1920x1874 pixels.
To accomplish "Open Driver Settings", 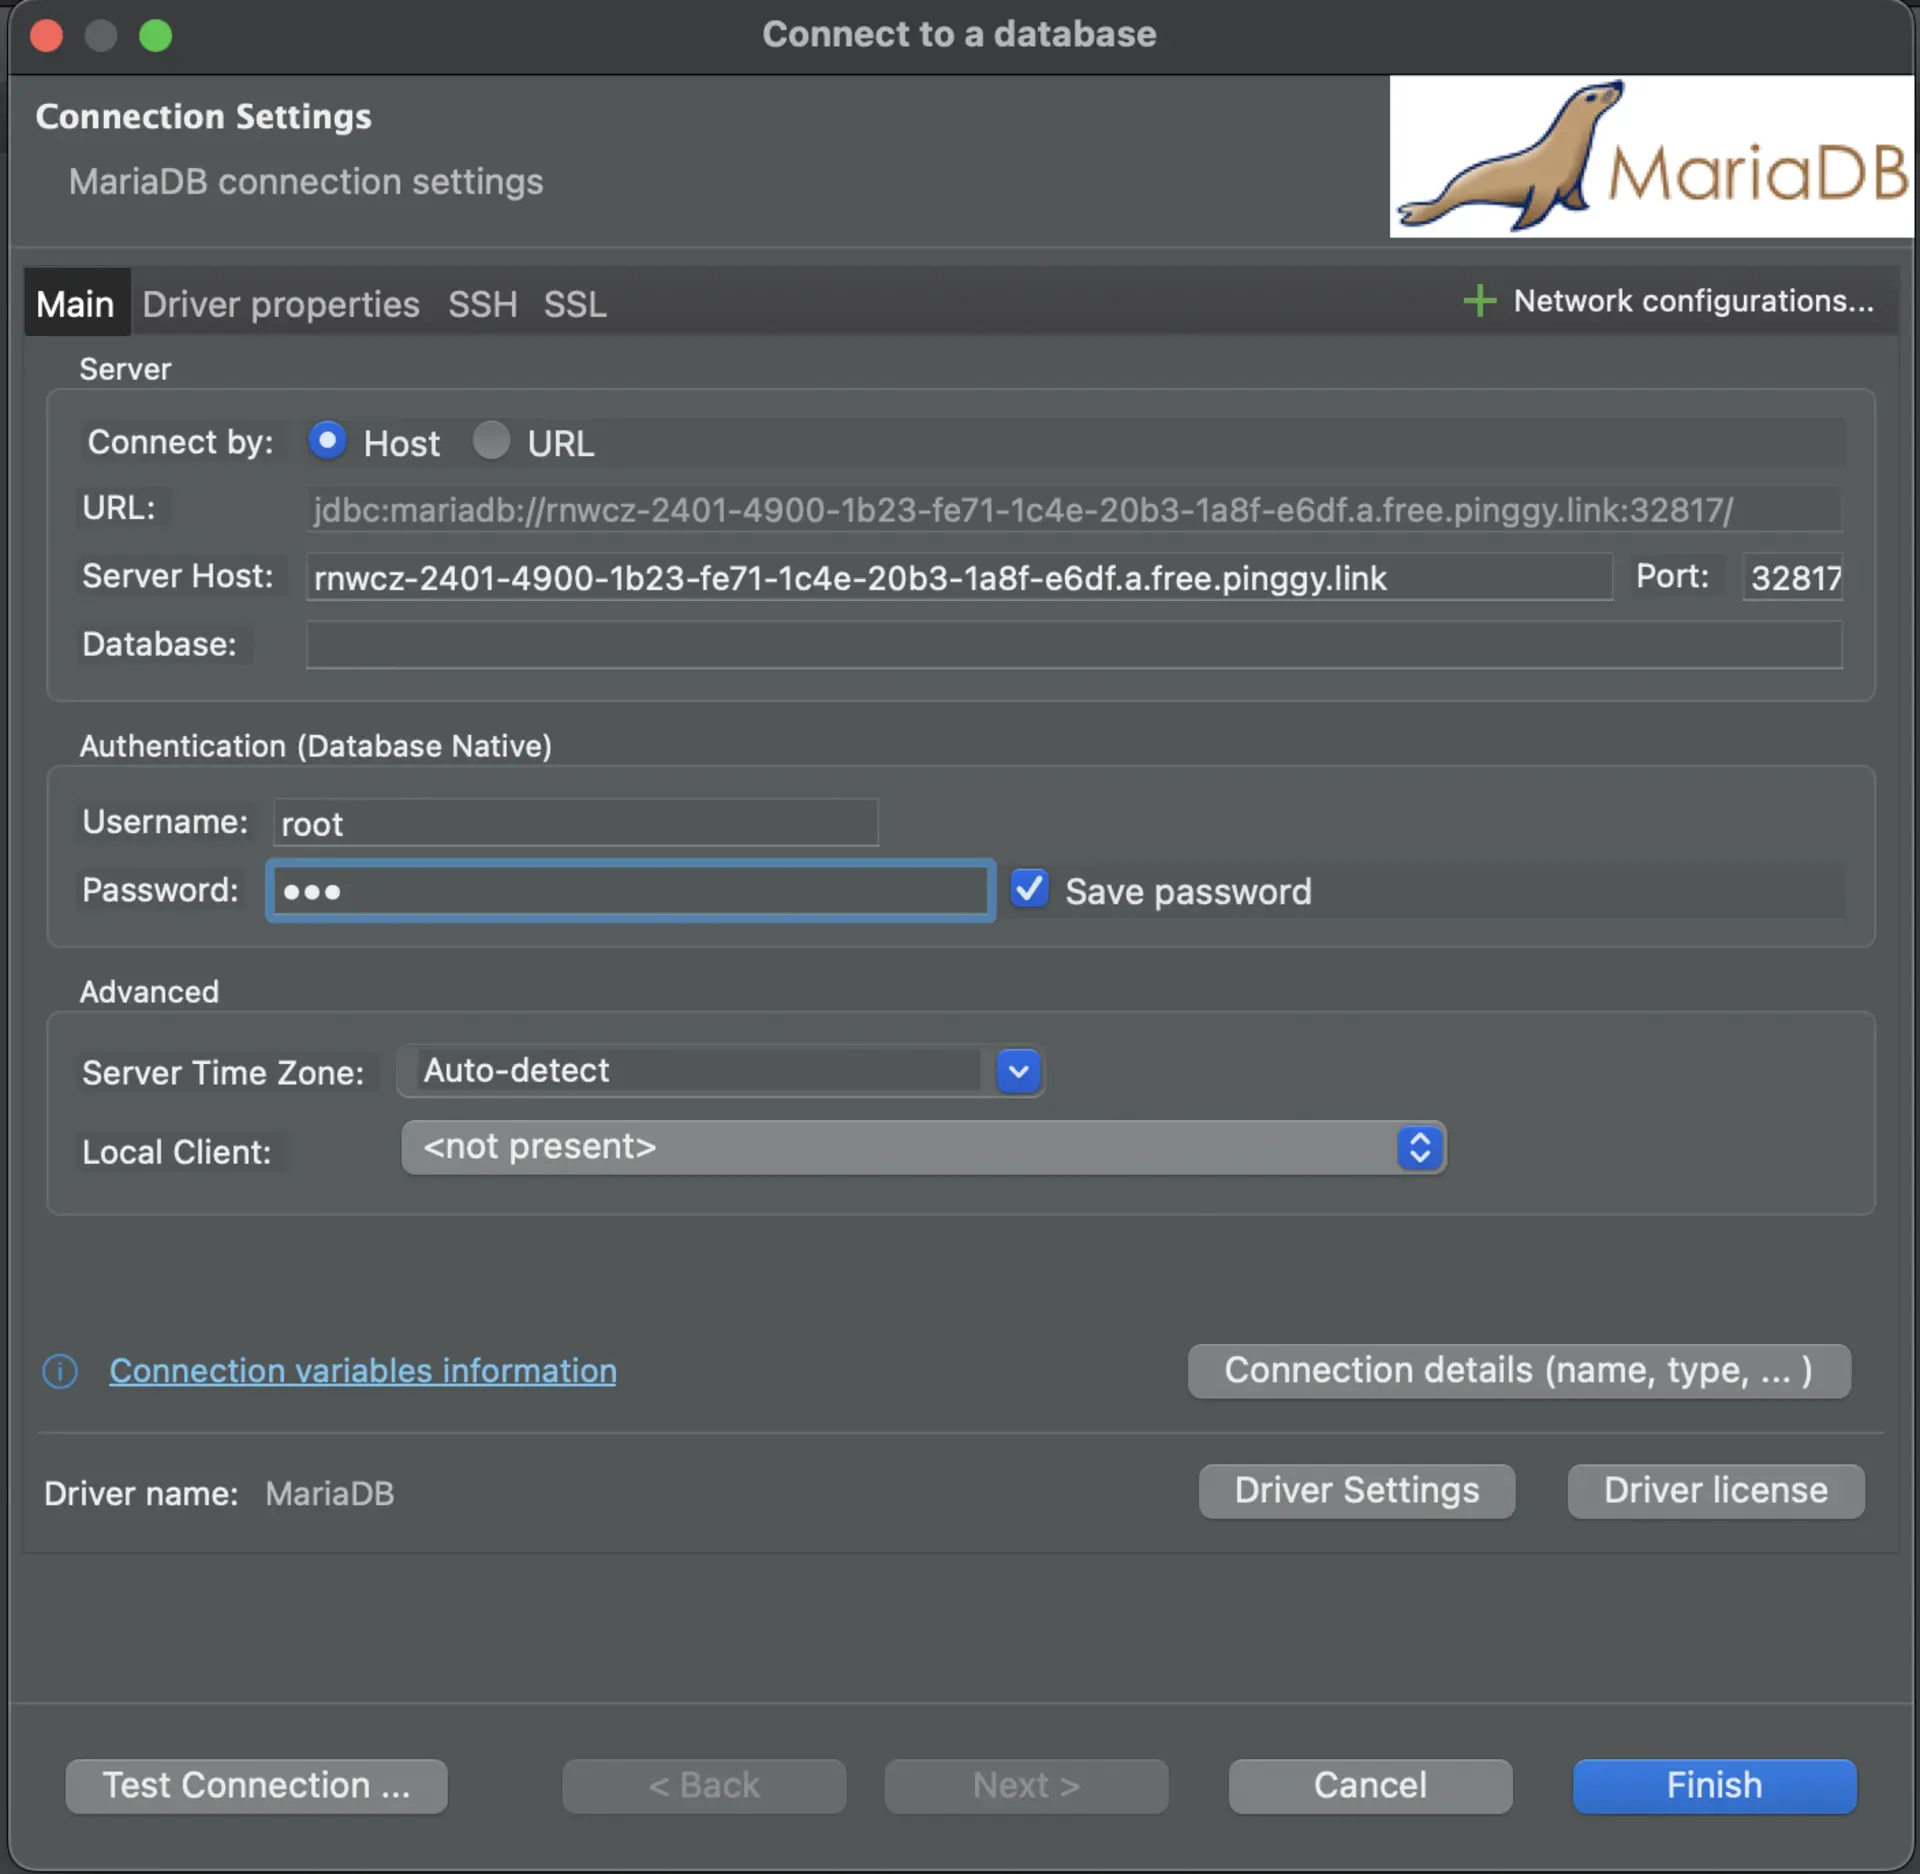I will pos(1357,1491).
